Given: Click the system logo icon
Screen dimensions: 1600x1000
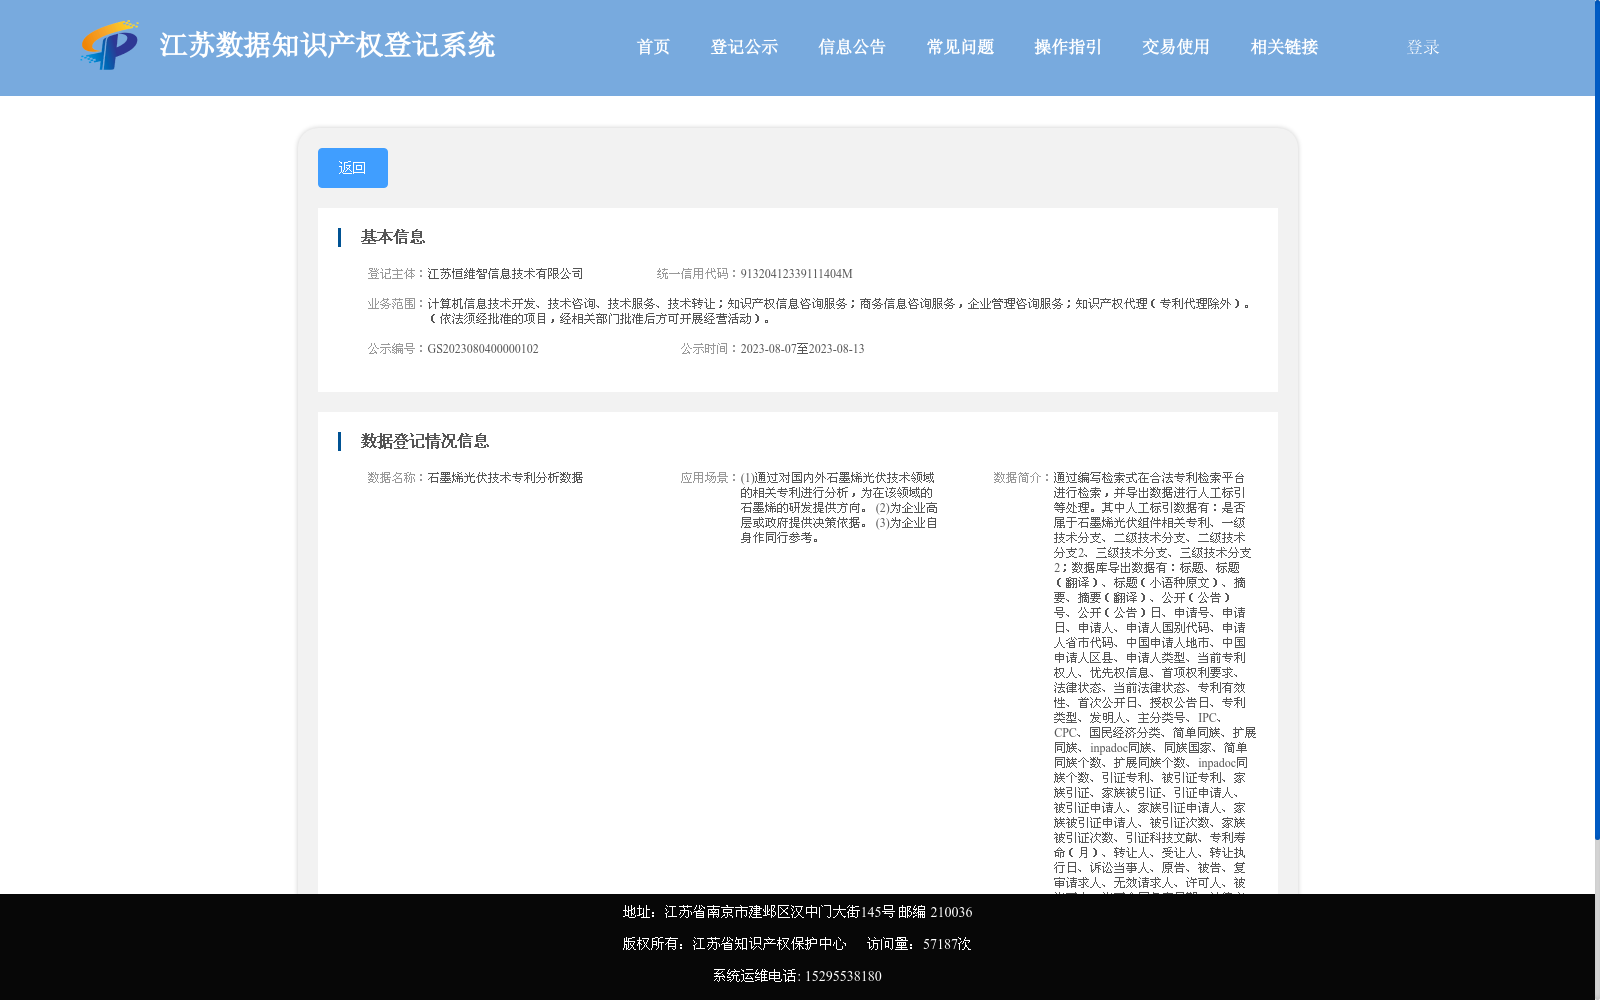Looking at the screenshot, I should pyautogui.click(x=110, y=45).
